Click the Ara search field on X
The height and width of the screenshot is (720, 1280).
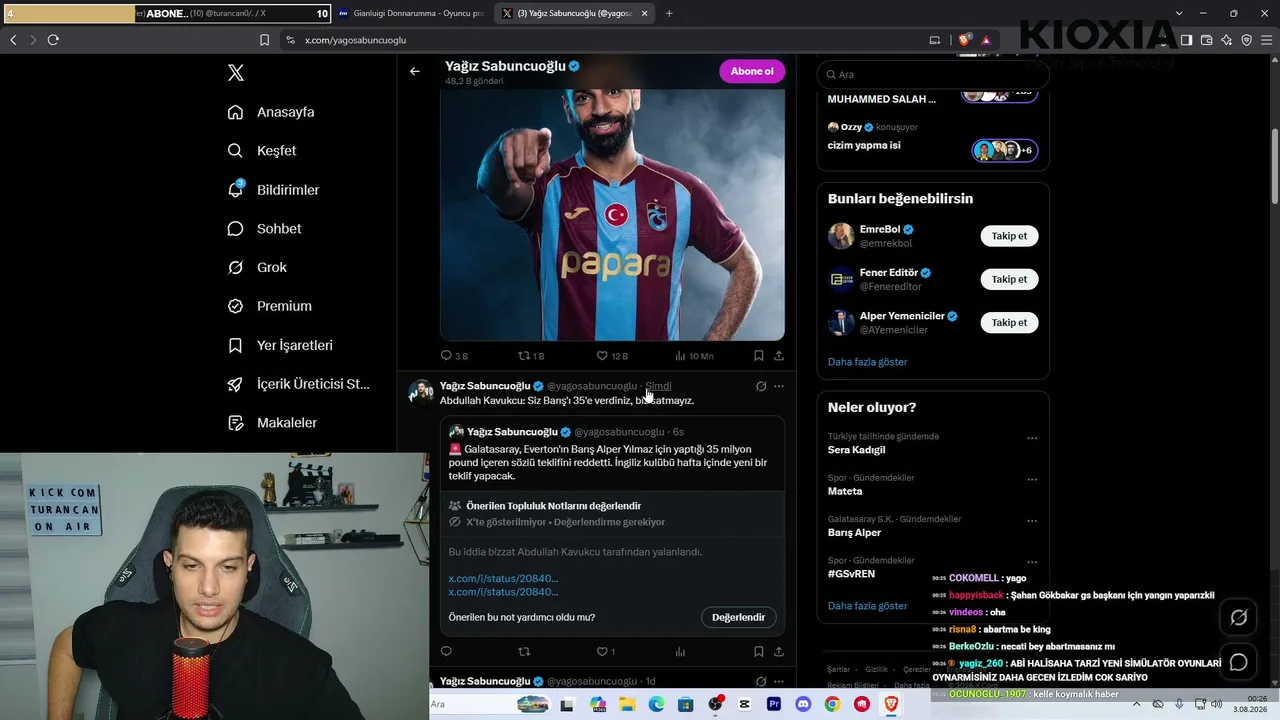pos(932,74)
